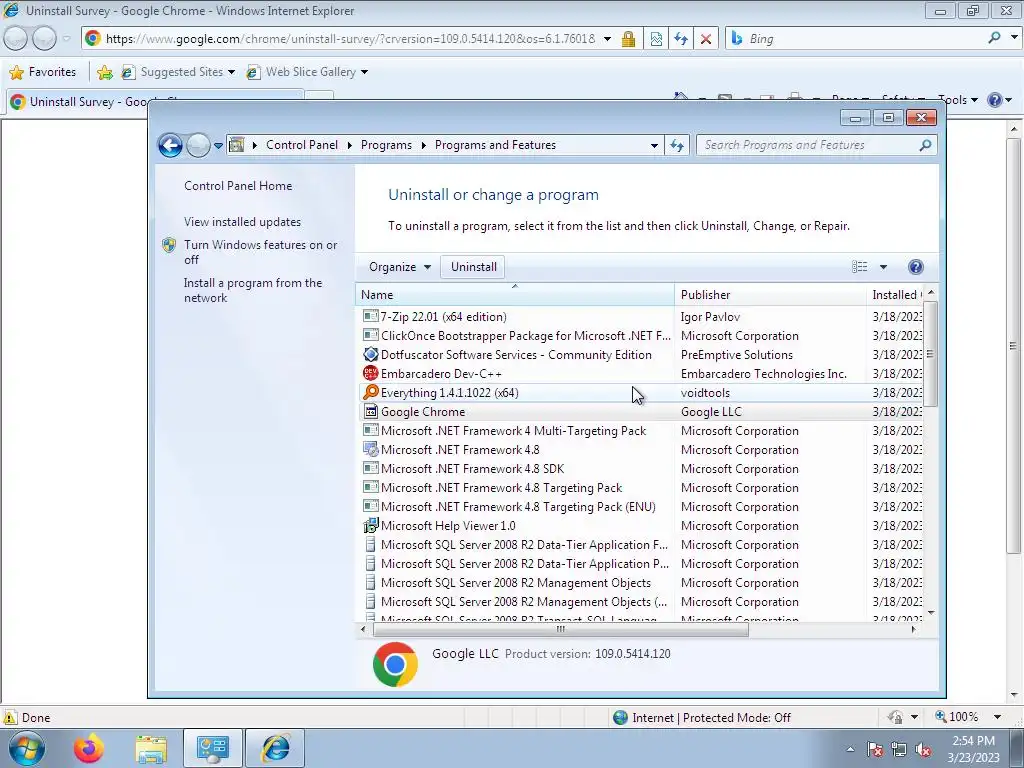1024x768 pixels.
Task: Refresh the Programs and Features list
Action: (677, 146)
